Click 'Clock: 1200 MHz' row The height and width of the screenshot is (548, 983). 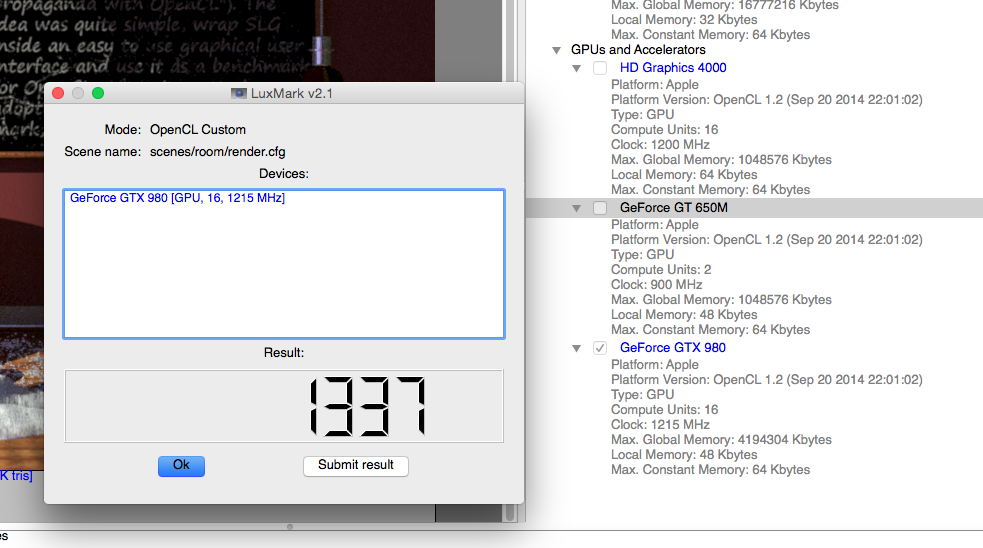660,145
